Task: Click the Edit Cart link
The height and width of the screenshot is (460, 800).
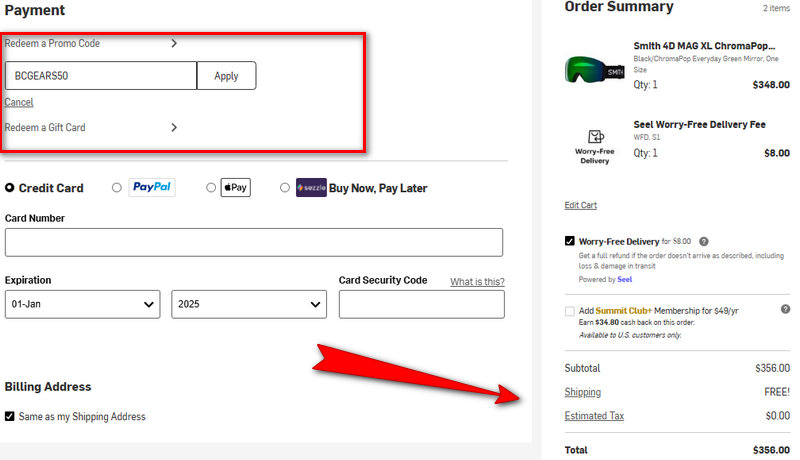Action: pyautogui.click(x=581, y=205)
